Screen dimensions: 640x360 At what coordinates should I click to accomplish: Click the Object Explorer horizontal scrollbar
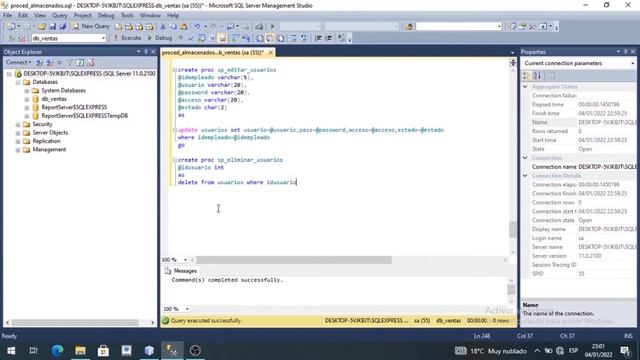point(75,322)
